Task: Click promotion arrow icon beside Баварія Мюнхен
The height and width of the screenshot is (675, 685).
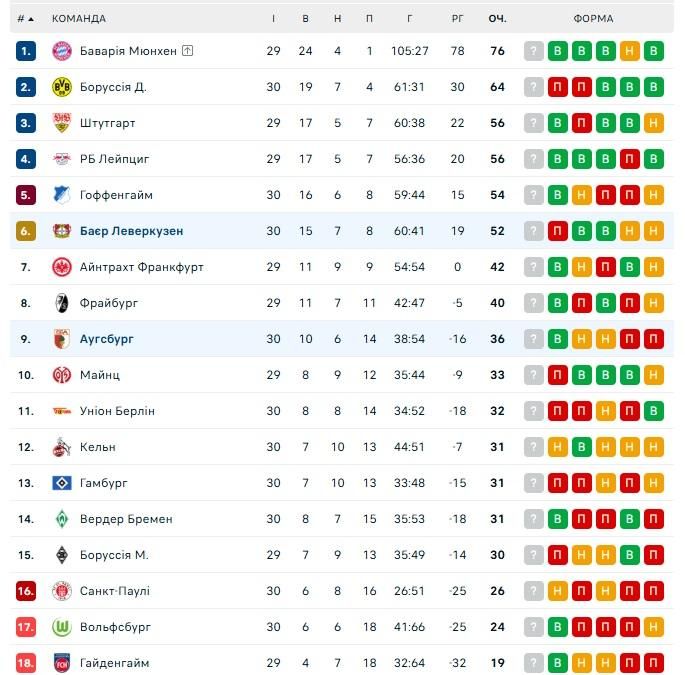Action: coord(187,51)
